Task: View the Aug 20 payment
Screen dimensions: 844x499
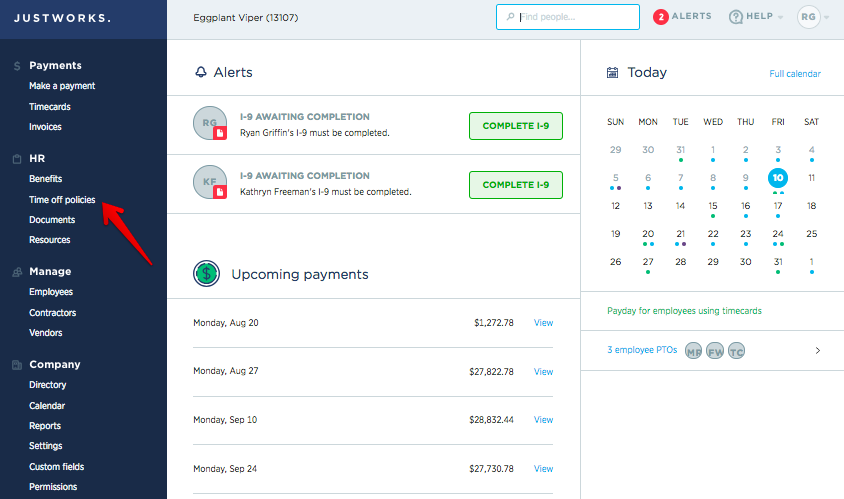Action: click(x=543, y=323)
